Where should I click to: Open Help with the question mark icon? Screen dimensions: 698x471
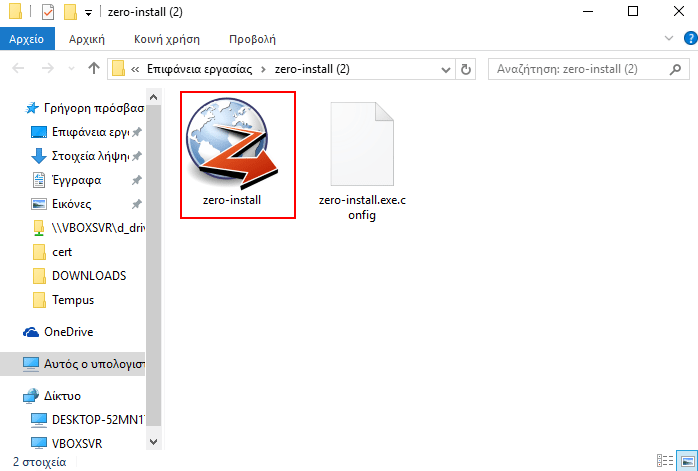pyautogui.click(x=690, y=38)
